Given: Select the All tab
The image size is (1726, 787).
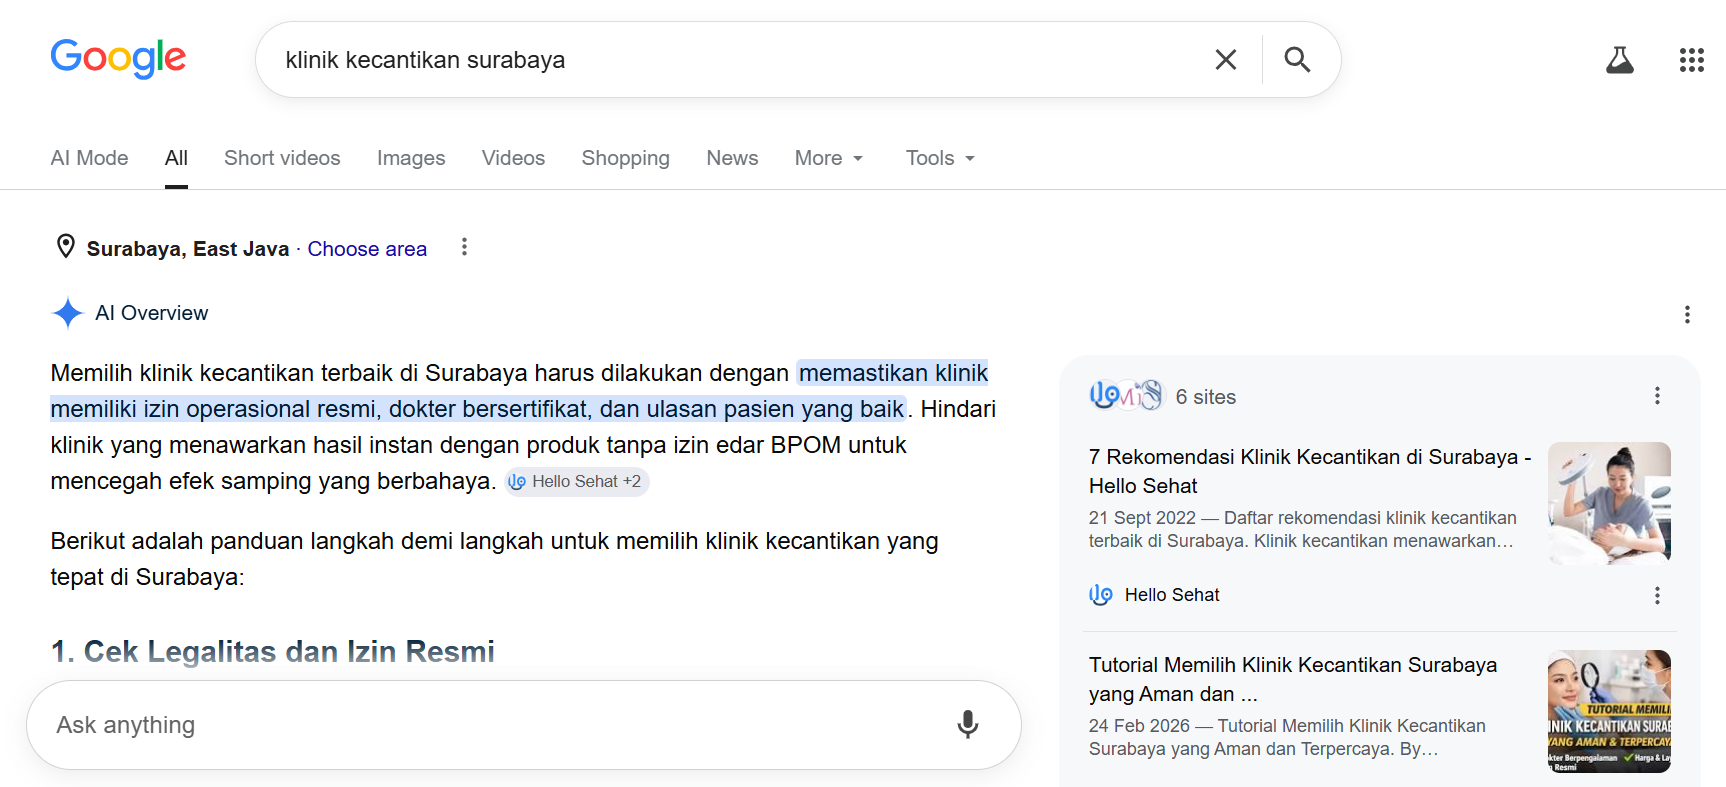Looking at the screenshot, I should tap(176, 158).
